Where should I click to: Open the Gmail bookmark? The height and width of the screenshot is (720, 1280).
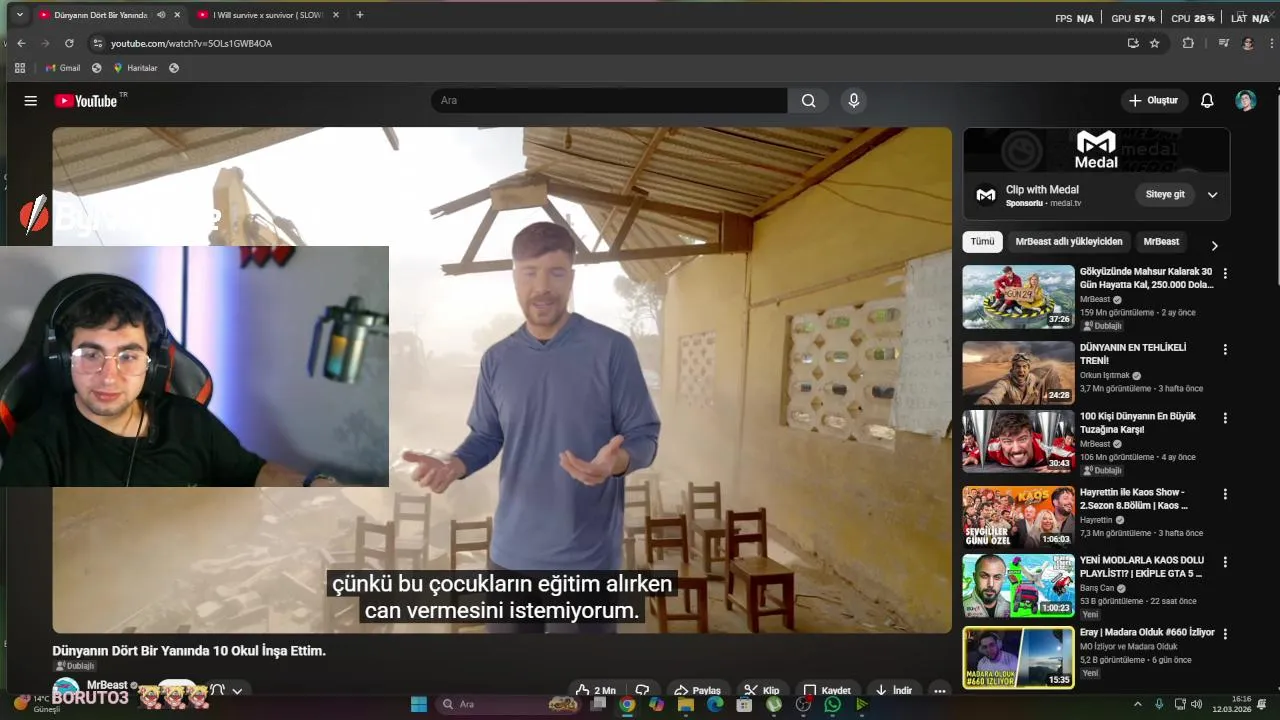(x=62, y=68)
